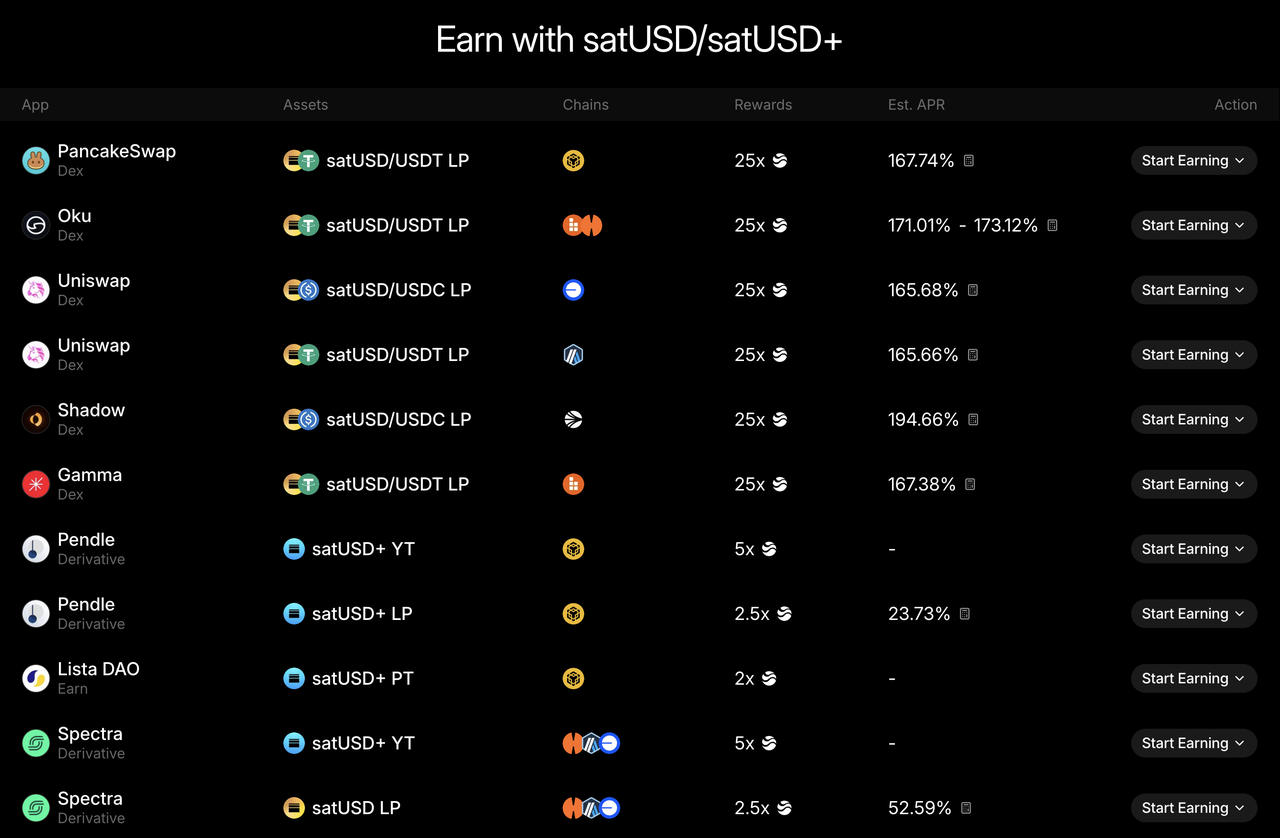The image size is (1280, 838).
Task: Click the PancakeSwap bunny logo
Action: click(x=36, y=161)
